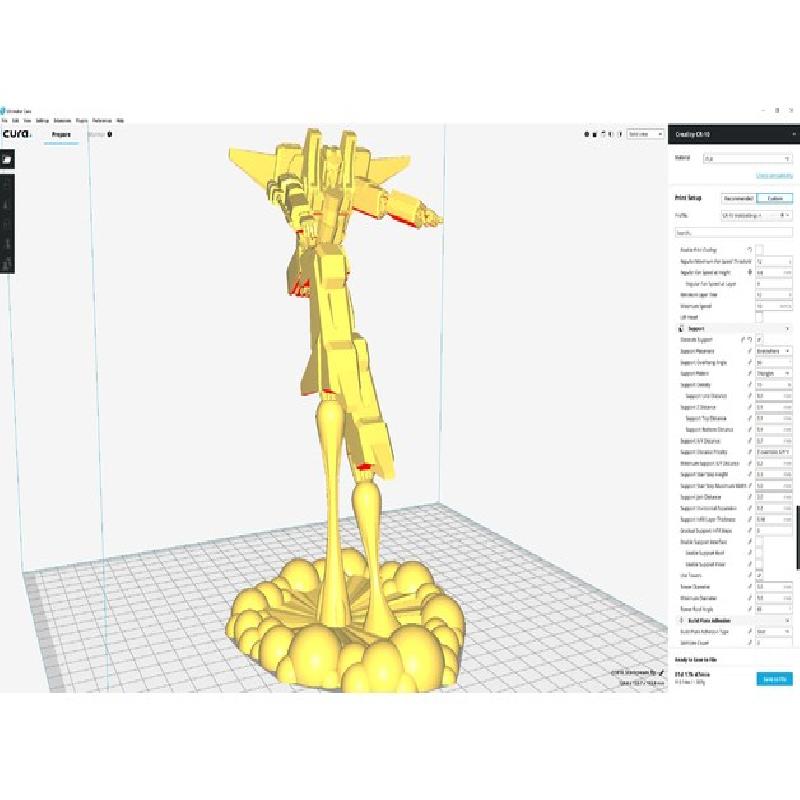Viewport: 800px width, 800px height.
Task: Open the Profile dropdown
Action: click(x=757, y=215)
